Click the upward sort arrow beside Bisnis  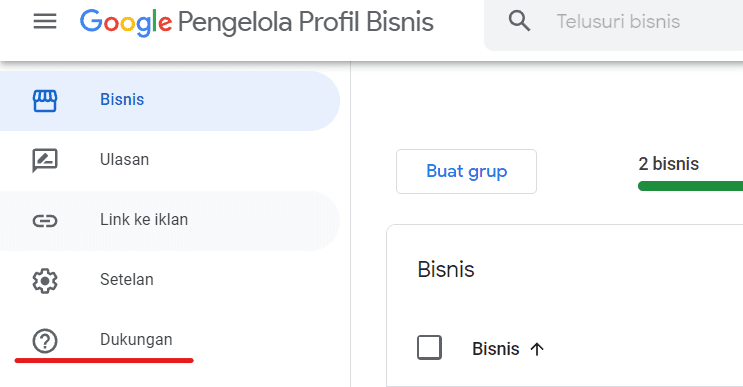(537, 349)
